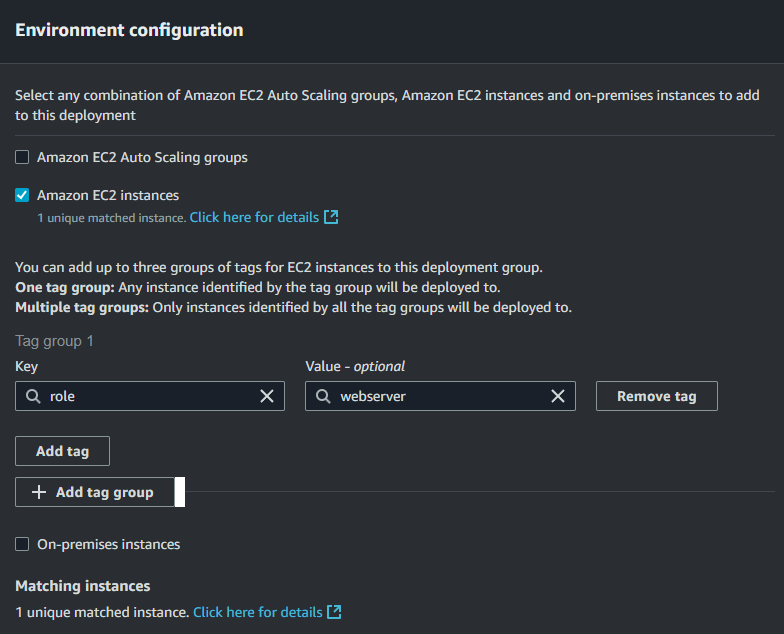Viewport: 784px width, 634px height.
Task: Click the Environment configuration heading
Action: (129, 29)
